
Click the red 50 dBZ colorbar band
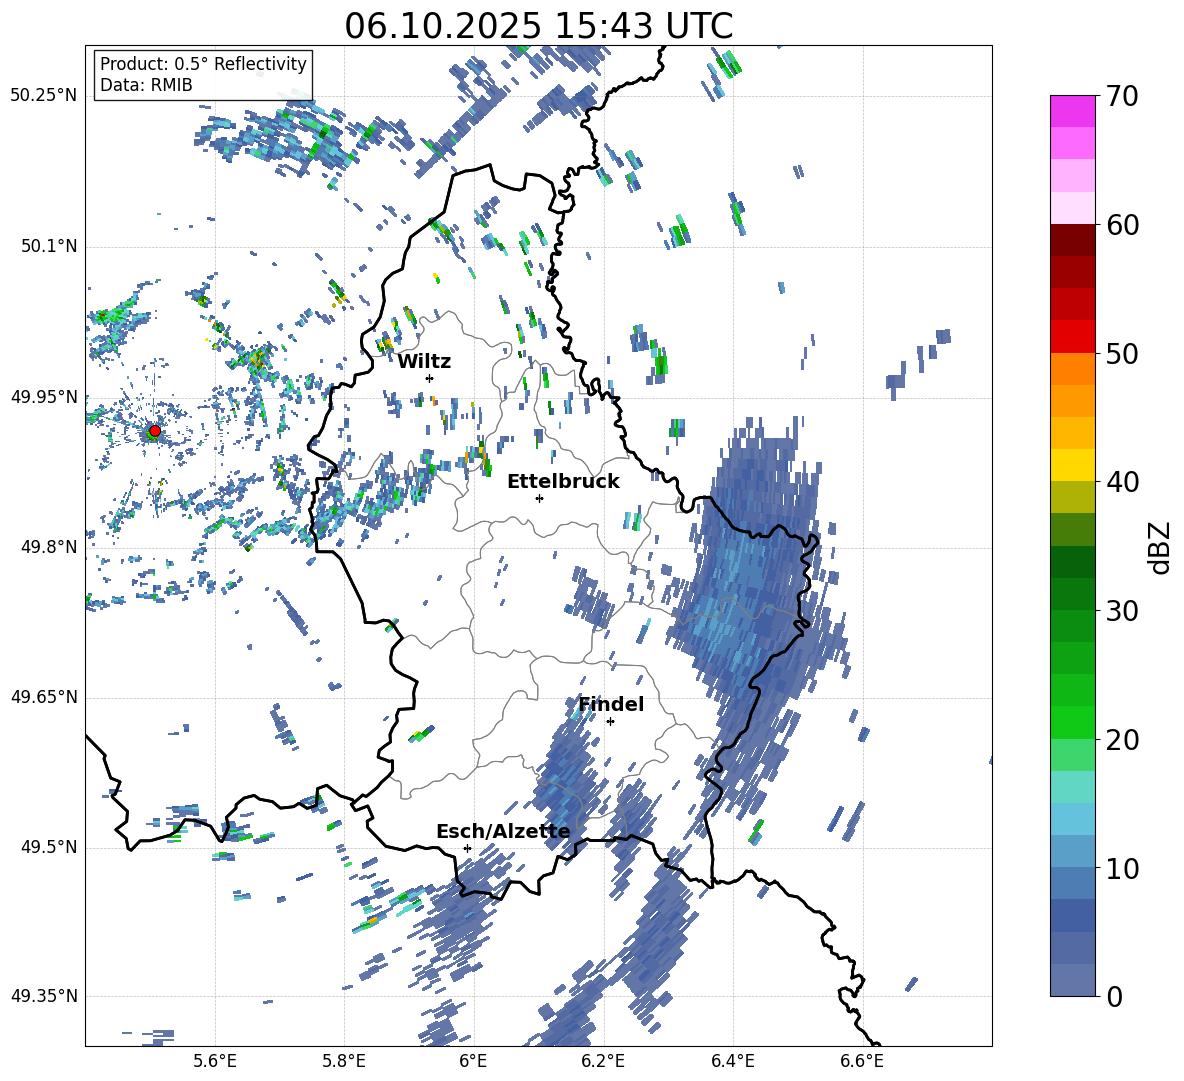(x=1072, y=337)
